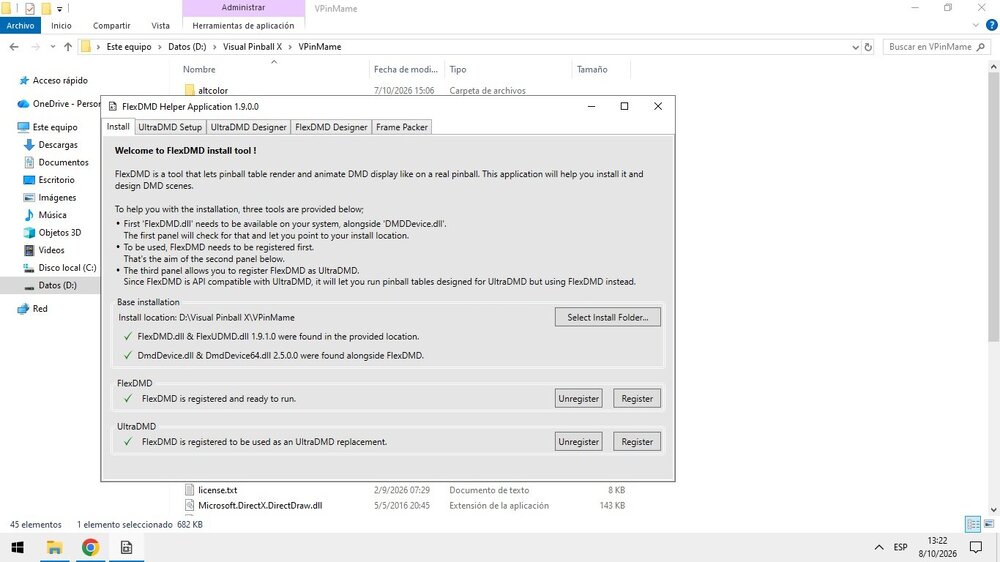The image size is (1000, 562).
Task: Click the refresh icon beside address bar
Action: click(x=867, y=47)
